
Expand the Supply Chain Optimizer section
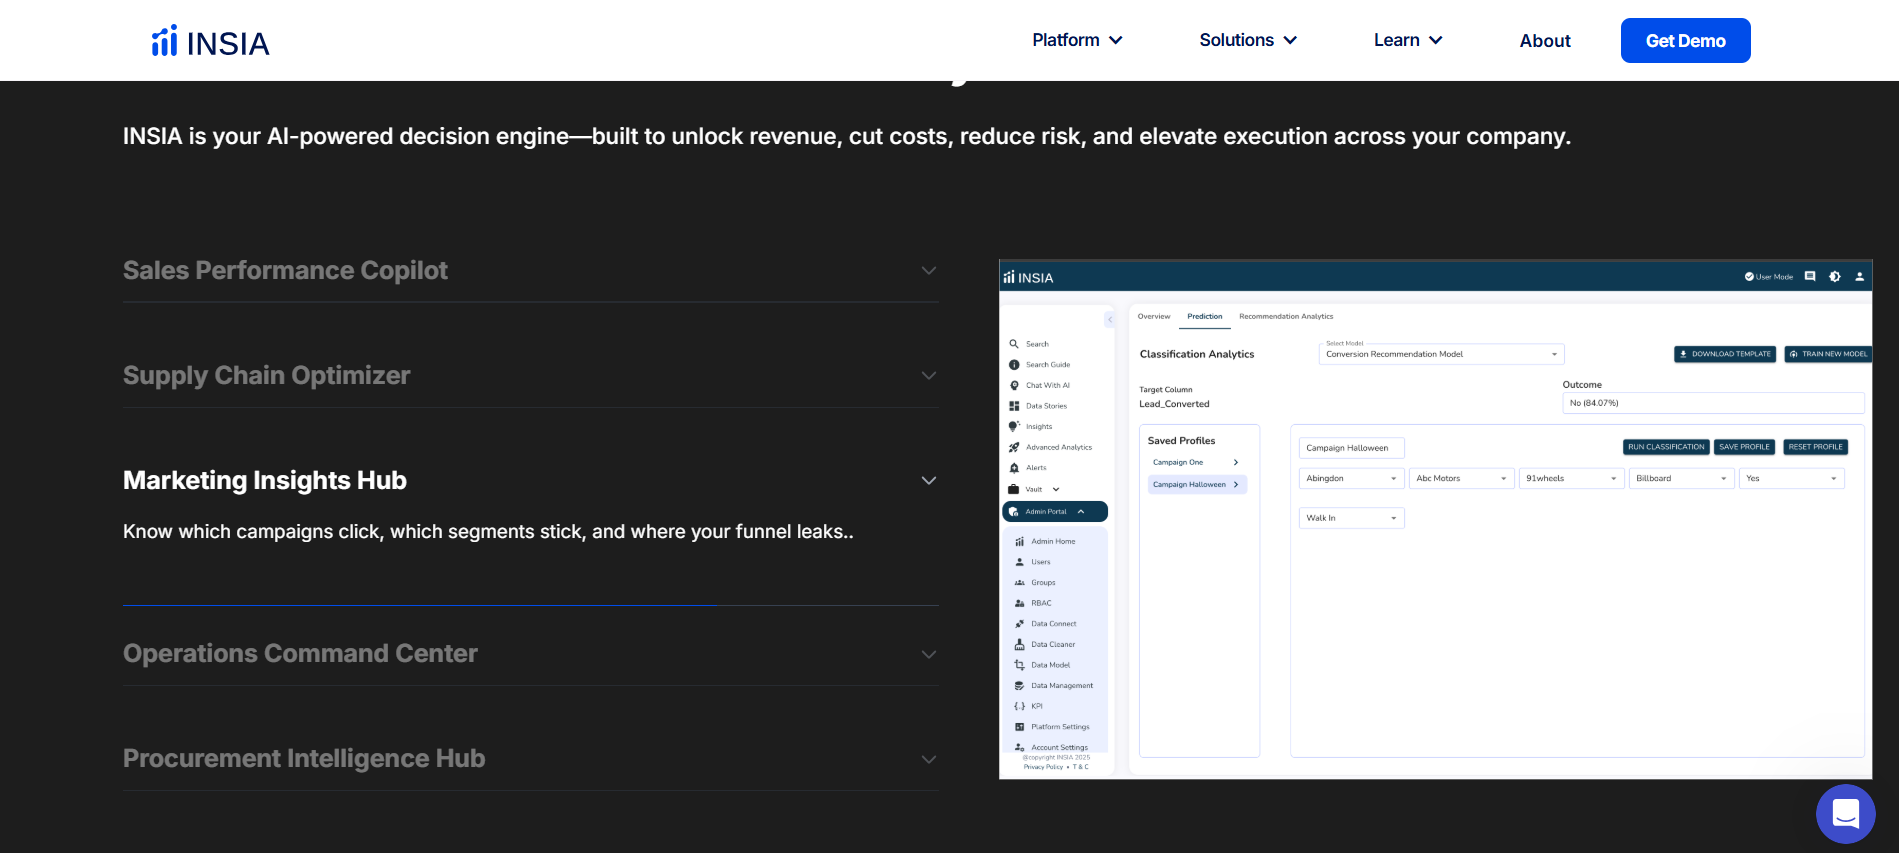tap(530, 376)
